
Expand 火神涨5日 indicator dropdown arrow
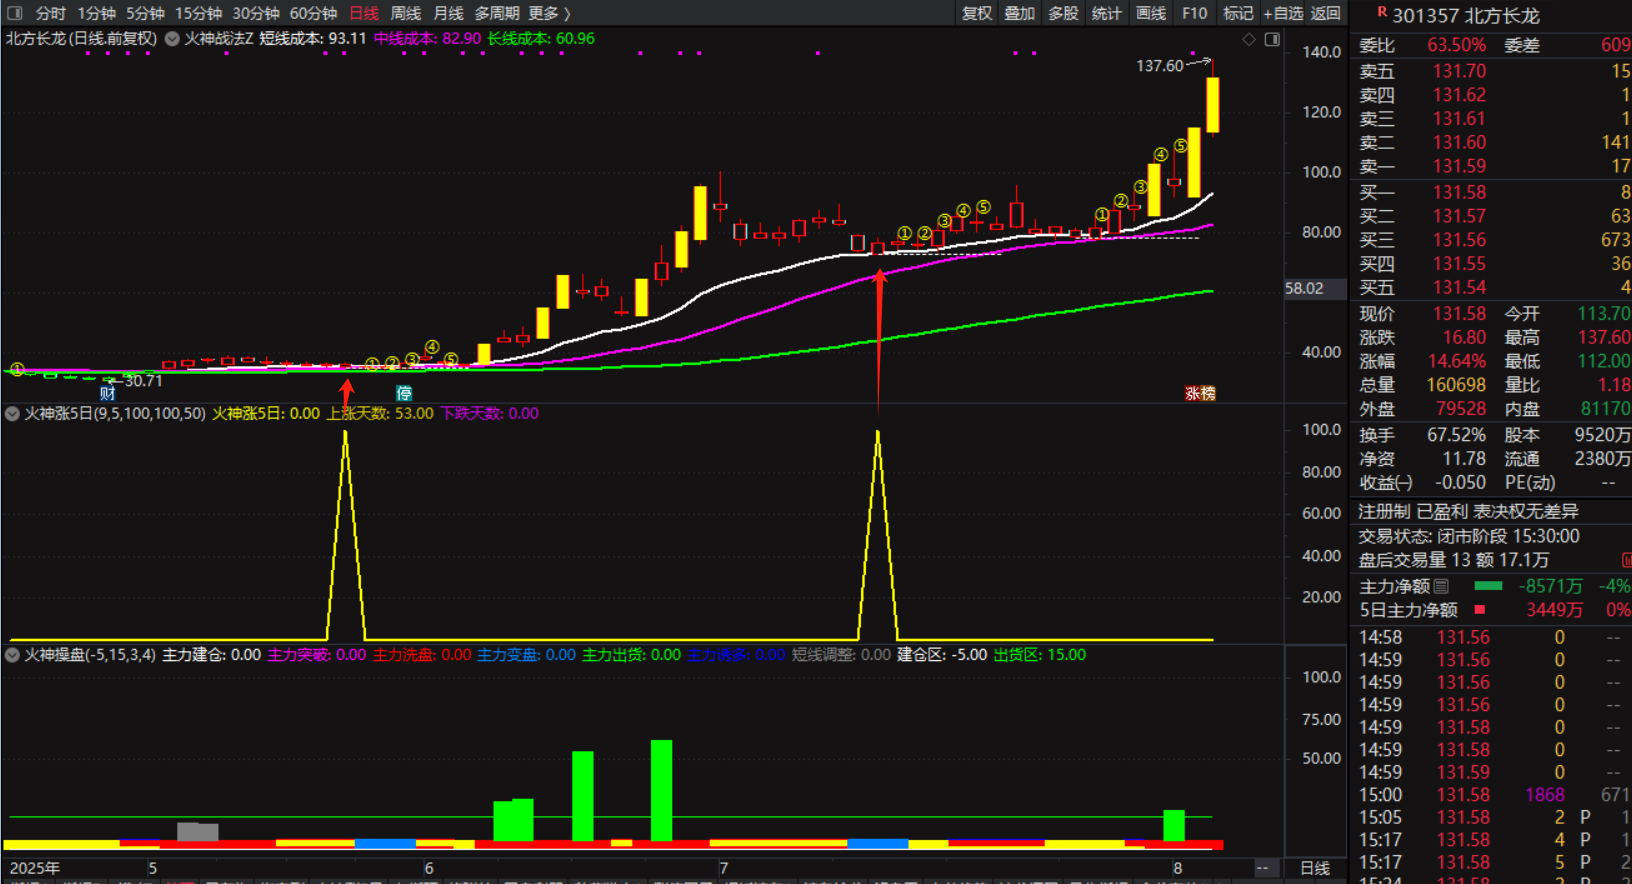pos(13,413)
